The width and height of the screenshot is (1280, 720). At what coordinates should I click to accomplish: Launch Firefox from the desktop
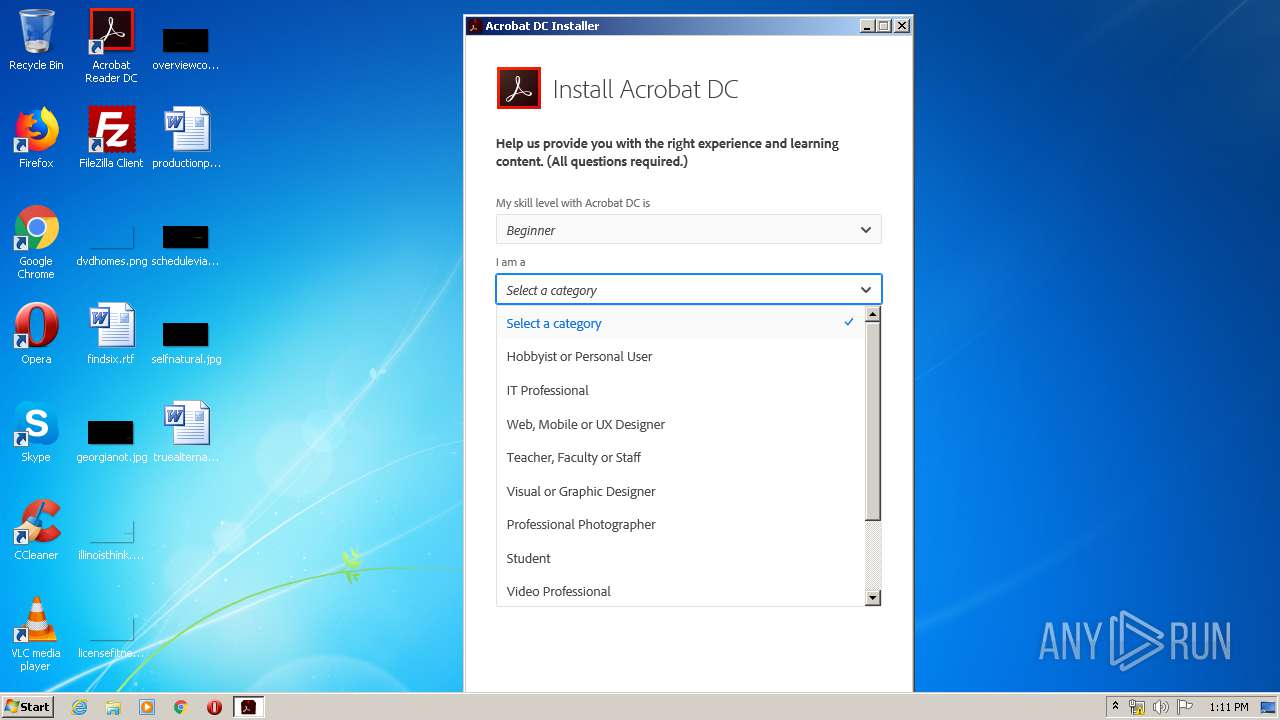tap(36, 138)
